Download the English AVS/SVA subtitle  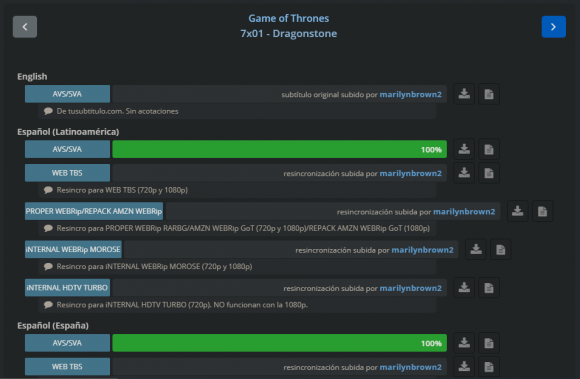click(x=464, y=94)
